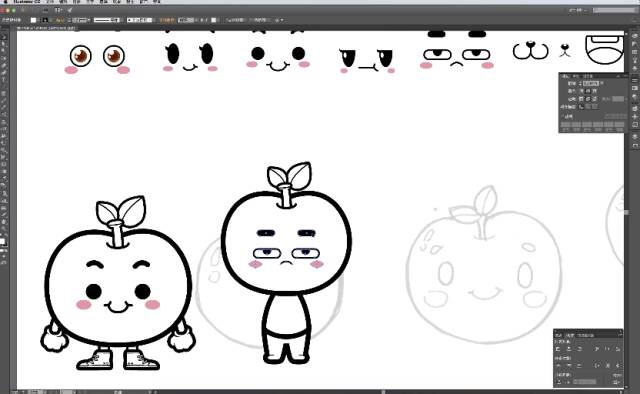Image resolution: width=640 pixels, height=394 pixels.
Task: Click vertical align bottom icon
Action: [x=618, y=349]
